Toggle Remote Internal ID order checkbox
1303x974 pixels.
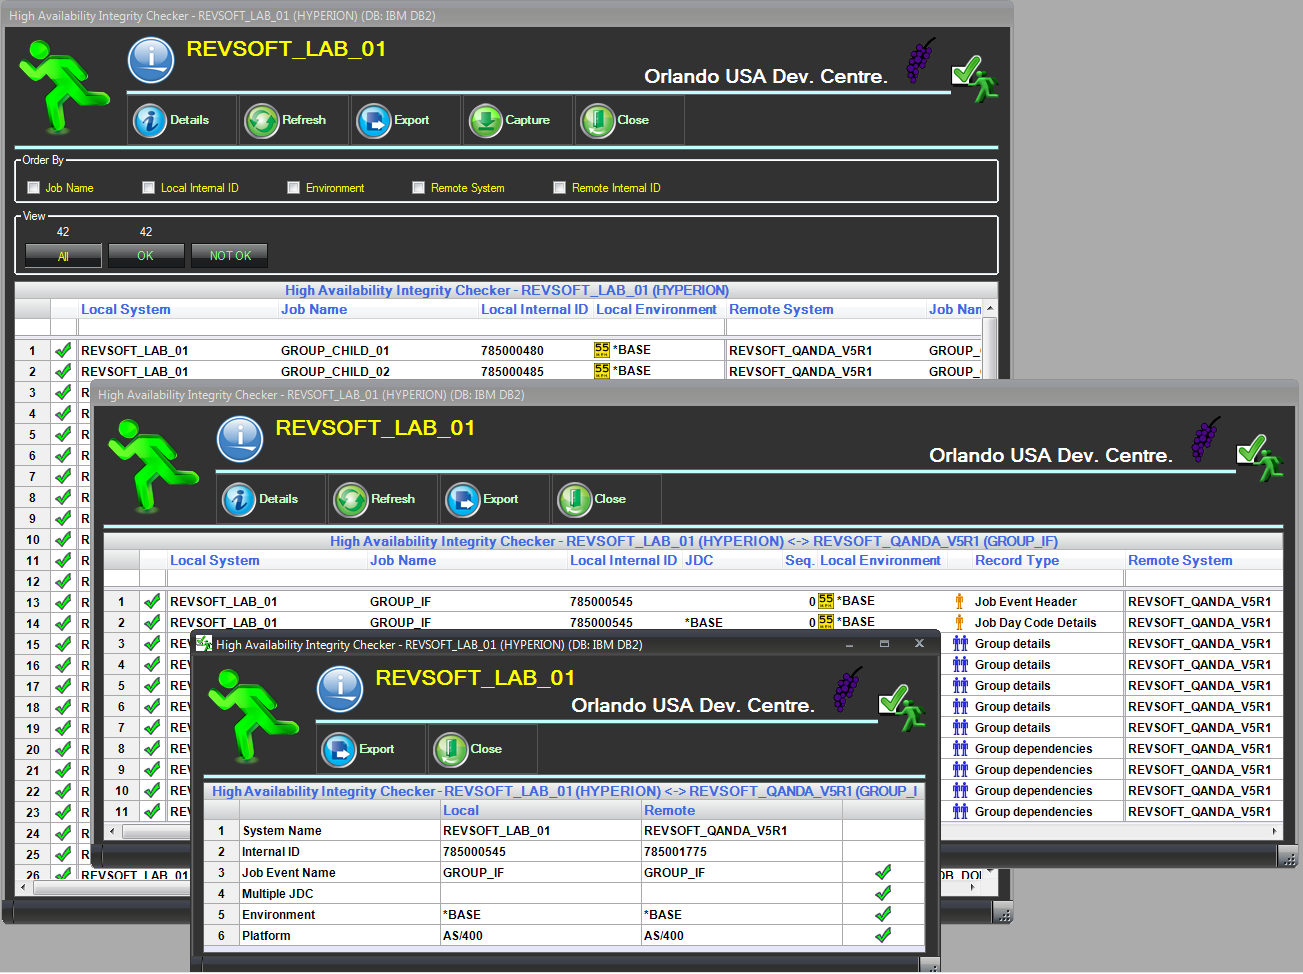tap(560, 188)
